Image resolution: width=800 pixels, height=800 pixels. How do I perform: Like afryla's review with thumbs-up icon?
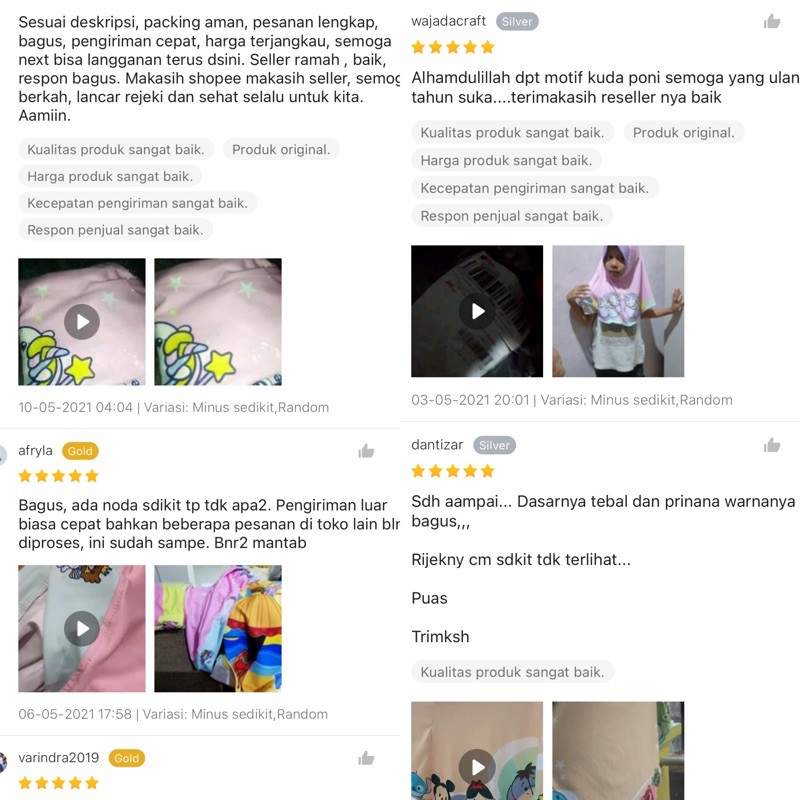tap(366, 451)
